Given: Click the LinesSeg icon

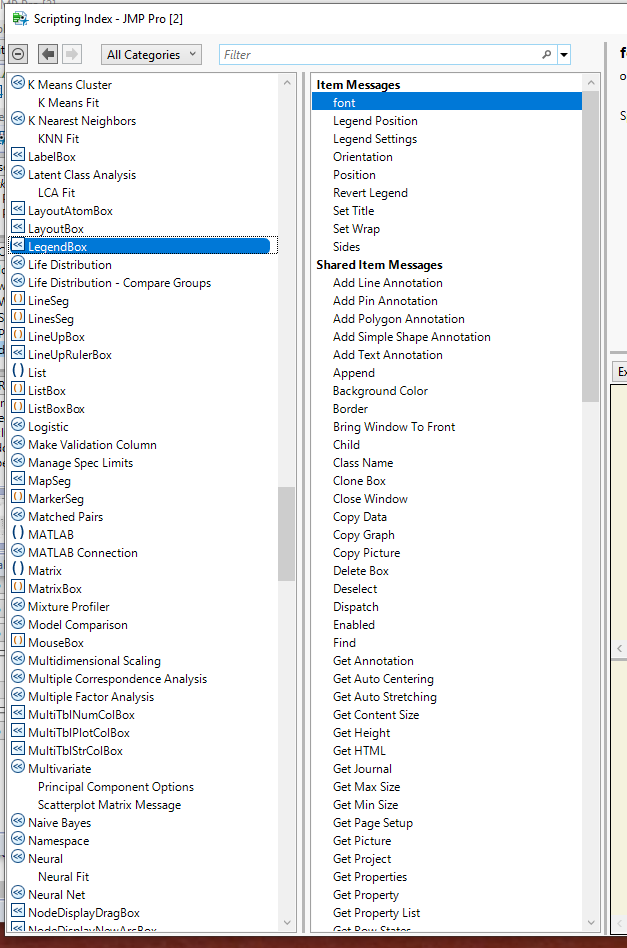Looking at the screenshot, I should (18, 318).
